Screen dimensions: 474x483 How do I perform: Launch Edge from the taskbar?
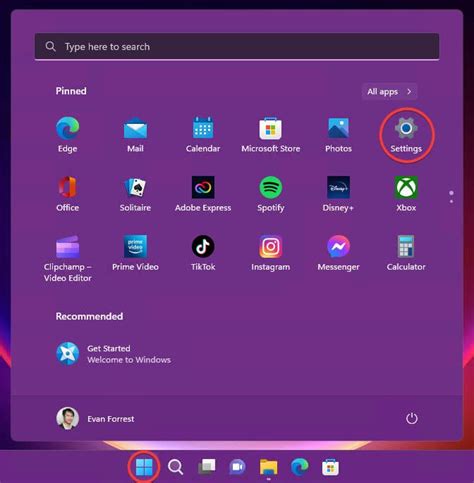pyautogui.click(x=300, y=467)
